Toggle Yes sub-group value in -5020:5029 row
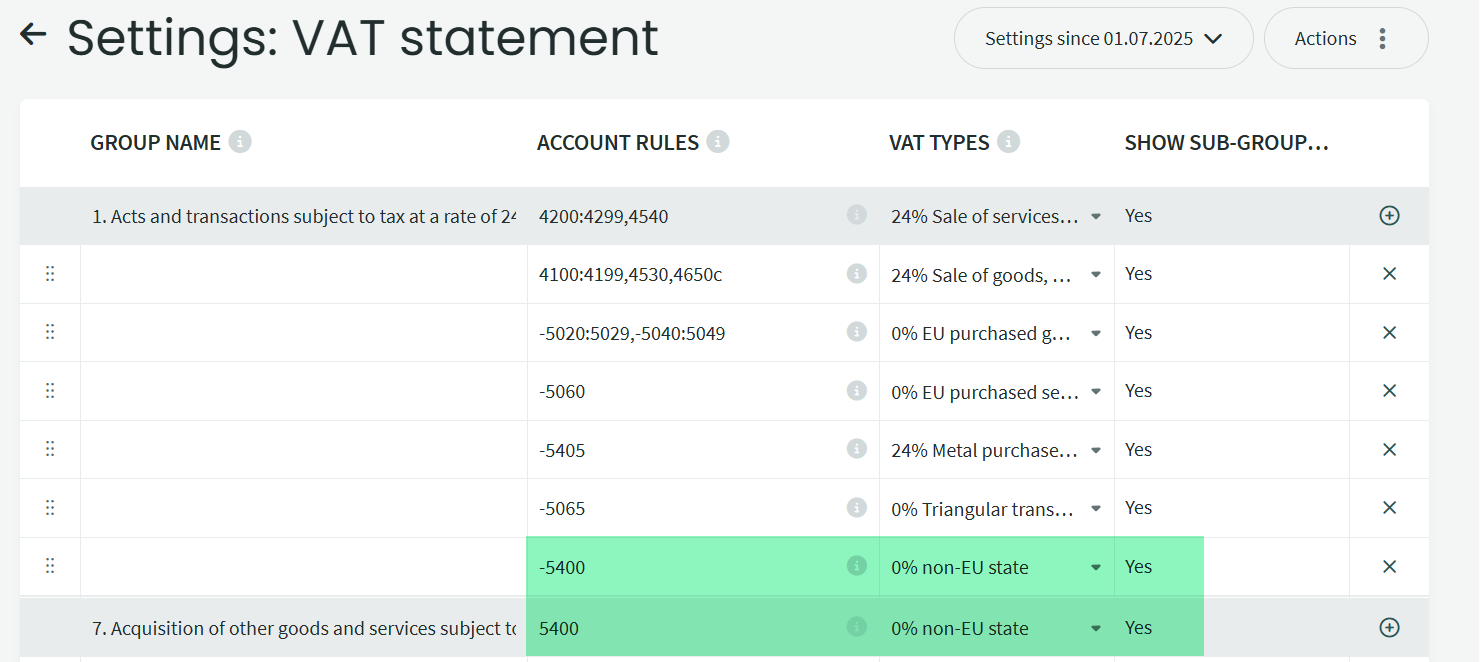 (x=1139, y=333)
